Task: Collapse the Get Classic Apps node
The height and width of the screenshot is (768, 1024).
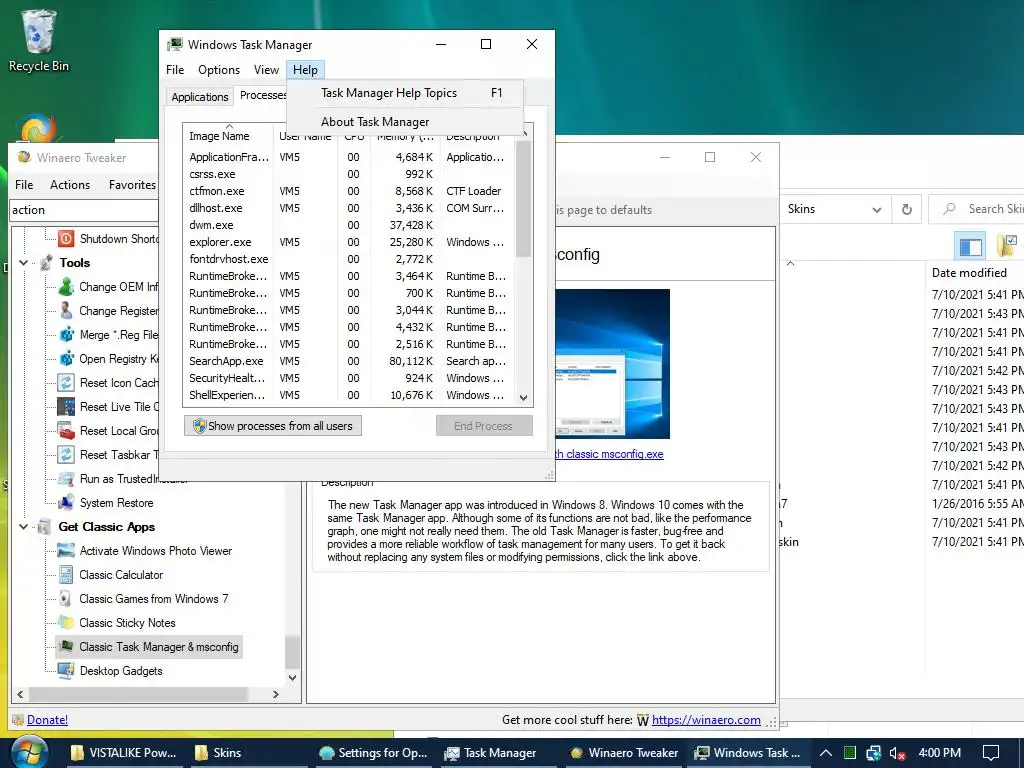Action: 24,526
